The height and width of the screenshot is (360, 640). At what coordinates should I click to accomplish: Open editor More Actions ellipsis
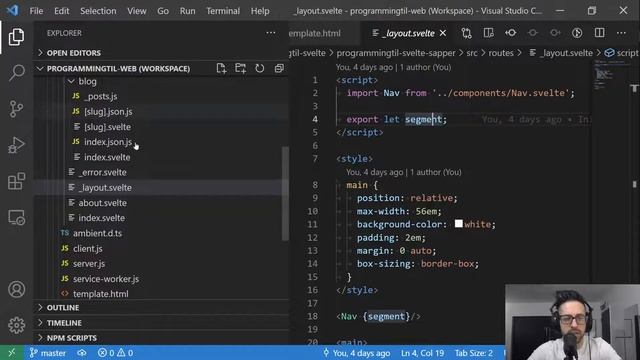coord(621,33)
